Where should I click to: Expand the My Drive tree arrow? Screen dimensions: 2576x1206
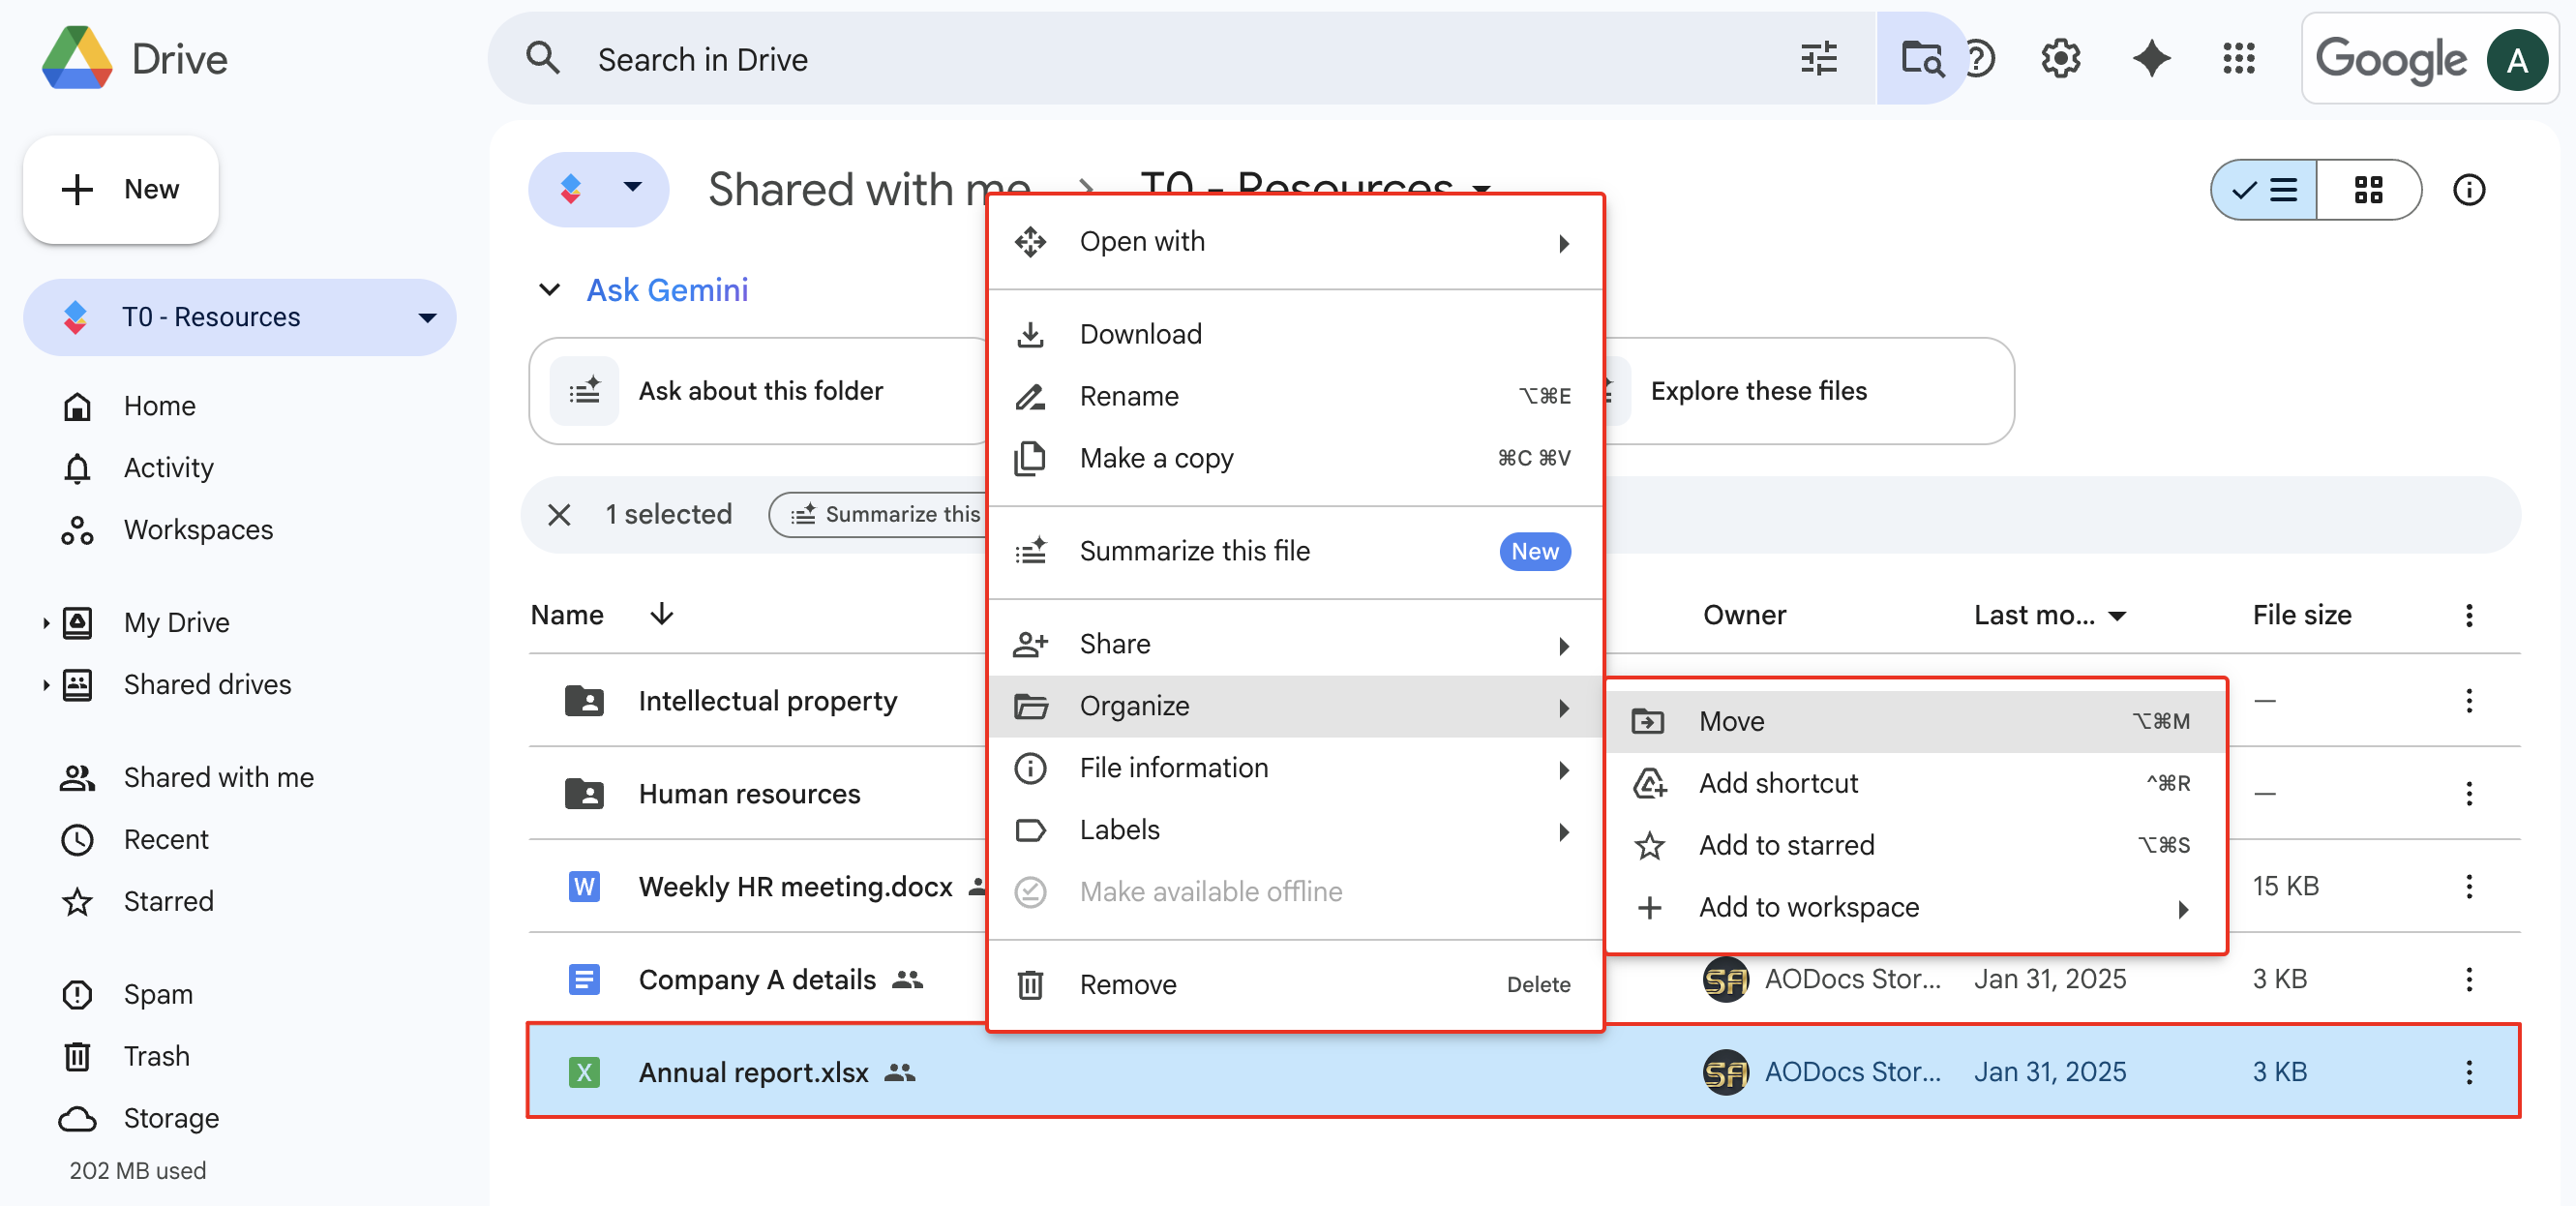click(45, 621)
